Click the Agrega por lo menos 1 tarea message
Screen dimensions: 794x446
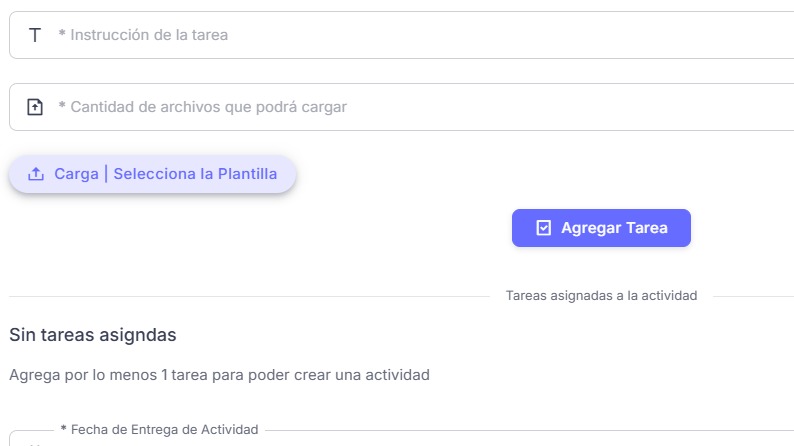(x=219, y=376)
